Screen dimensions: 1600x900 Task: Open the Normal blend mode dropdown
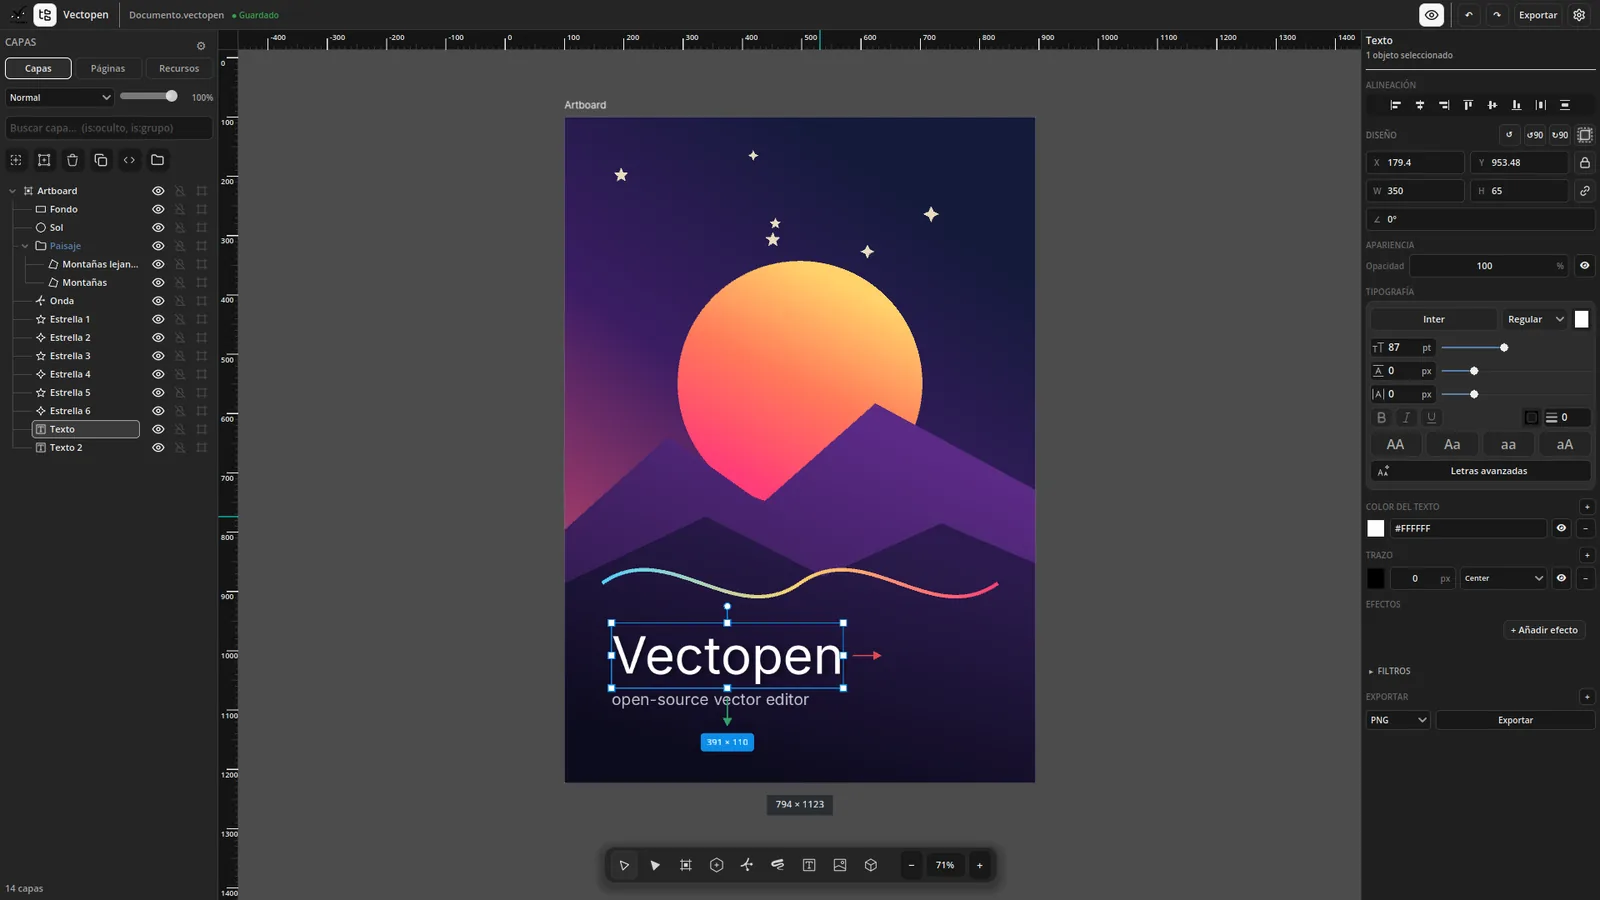tap(60, 98)
